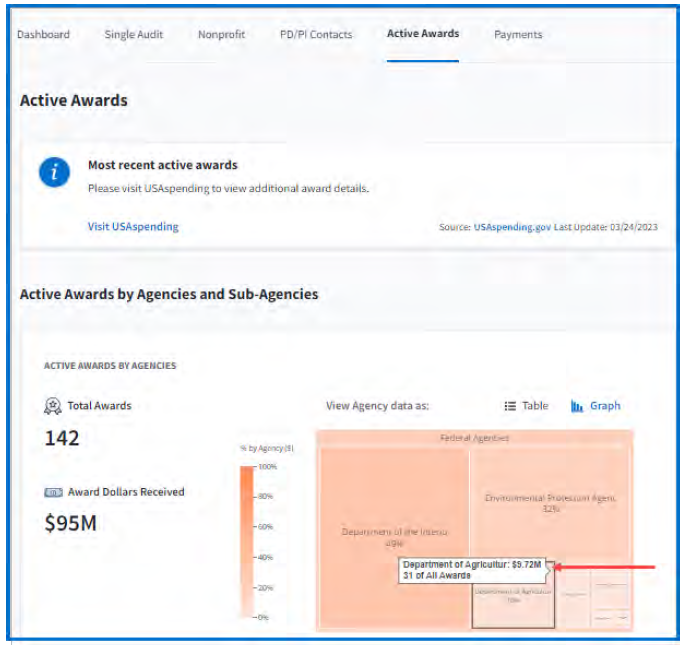
Task: Click the Total Awards ribbon icon
Action: [53, 406]
